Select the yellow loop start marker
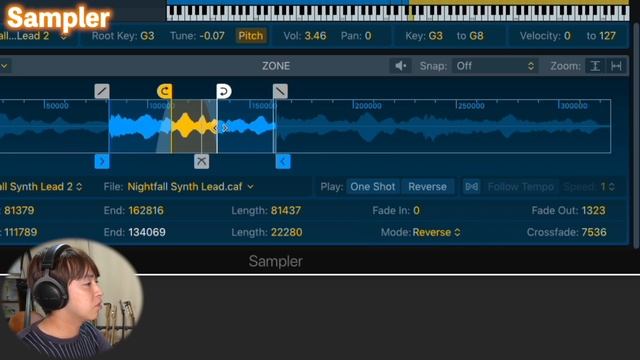 [x=164, y=91]
